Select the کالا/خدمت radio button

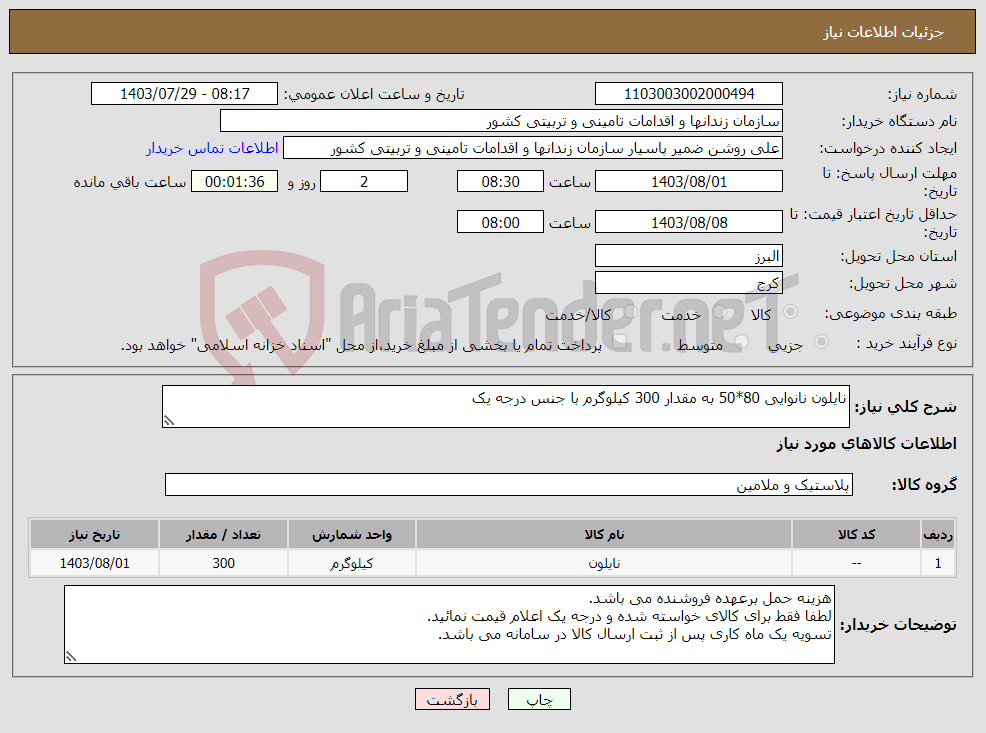(x=630, y=312)
